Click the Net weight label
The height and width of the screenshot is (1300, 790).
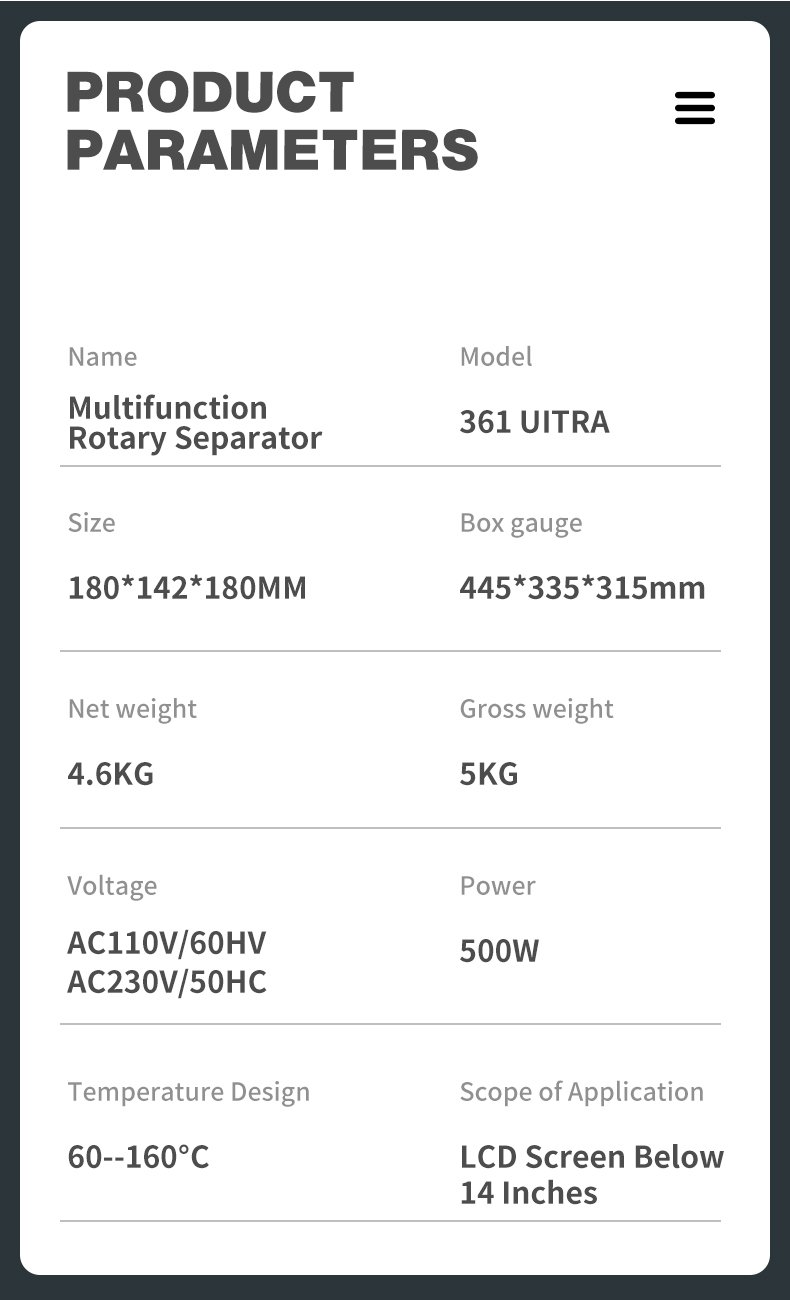pyautogui.click(x=132, y=709)
